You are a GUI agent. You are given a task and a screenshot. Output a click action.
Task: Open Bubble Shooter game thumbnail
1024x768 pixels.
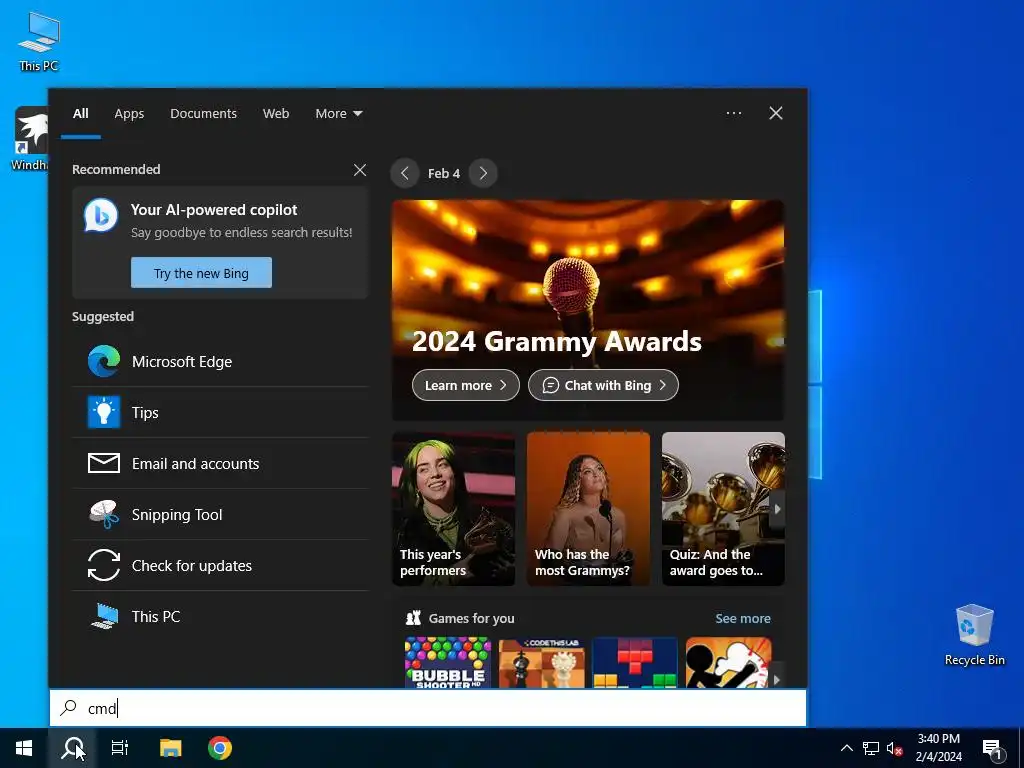pos(448,662)
